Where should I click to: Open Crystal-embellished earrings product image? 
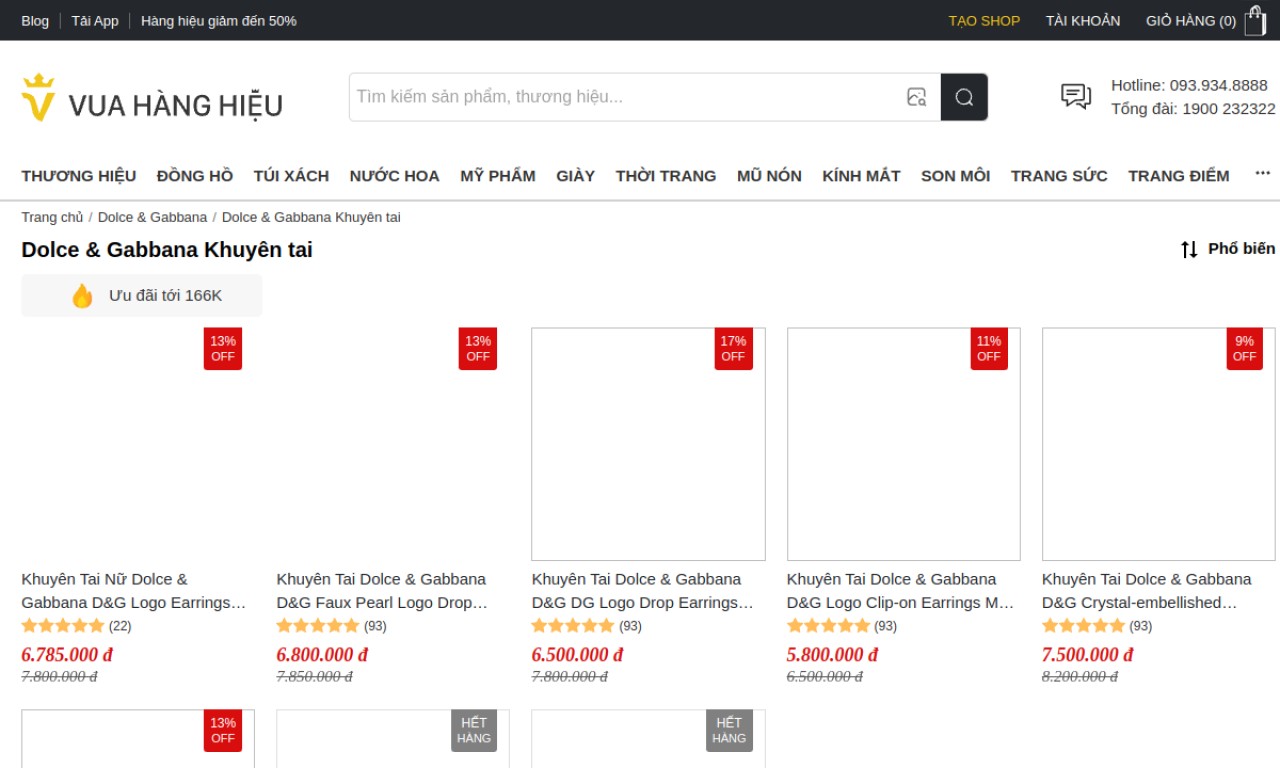tap(1159, 444)
